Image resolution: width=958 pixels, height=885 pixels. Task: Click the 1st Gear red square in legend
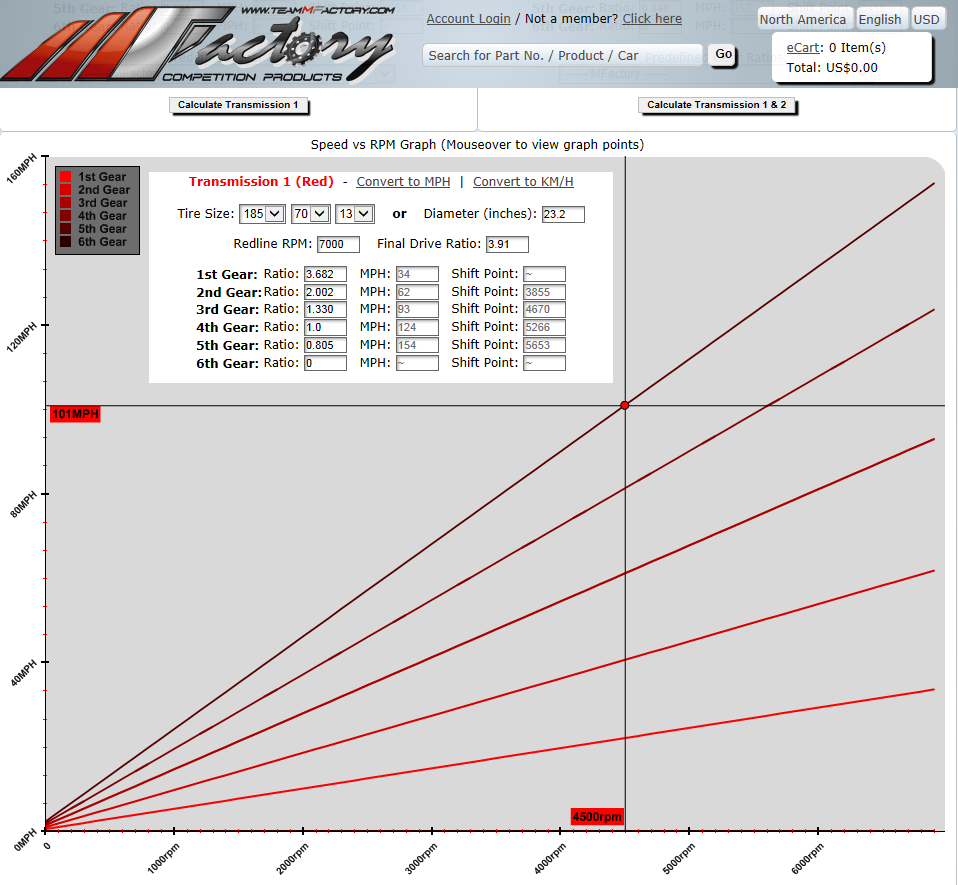pos(65,176)
